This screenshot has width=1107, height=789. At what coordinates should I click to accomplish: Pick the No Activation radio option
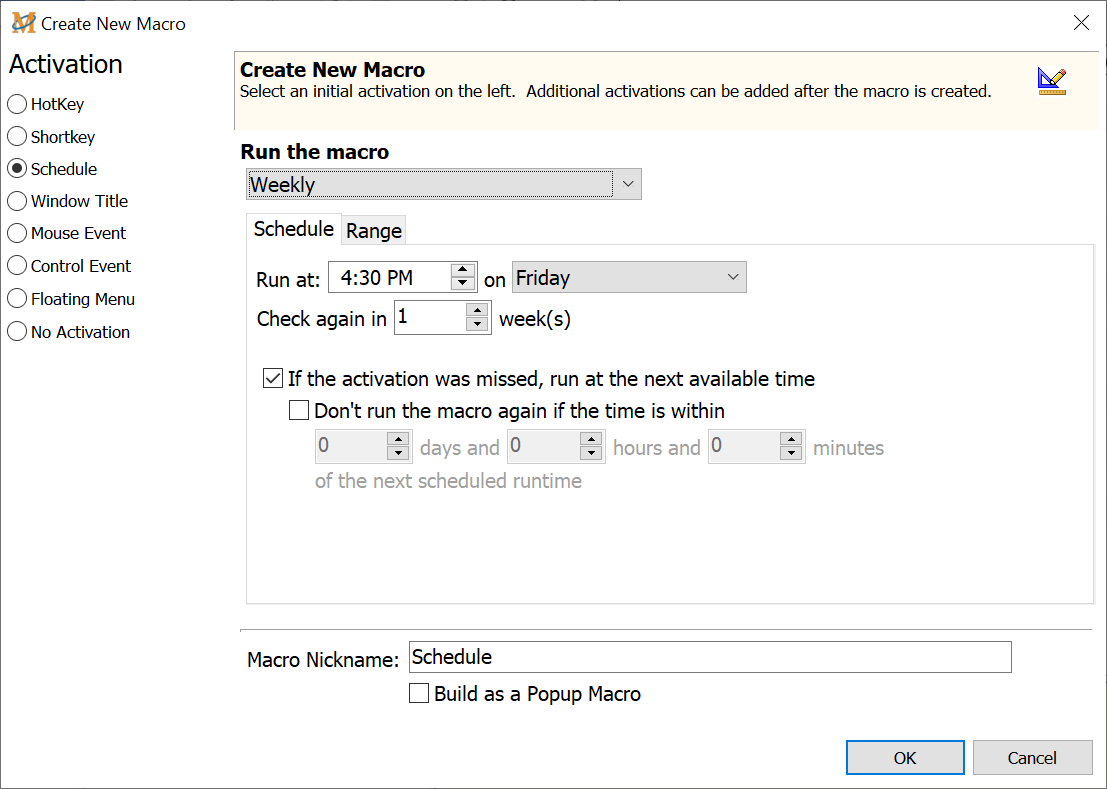(x=17, y=332)
